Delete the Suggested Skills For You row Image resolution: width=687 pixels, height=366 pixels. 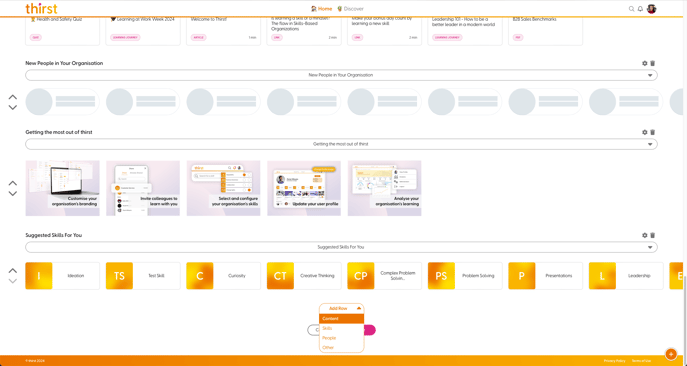coord(652,235)
